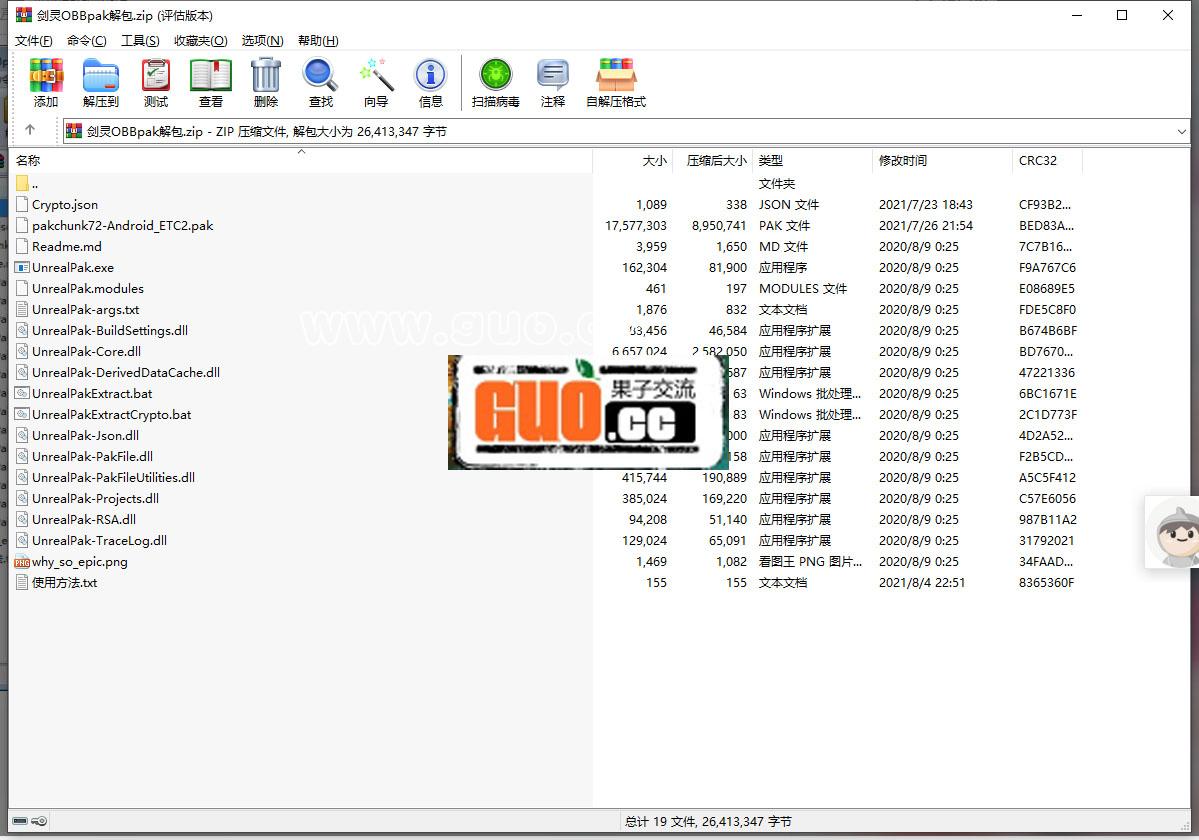
Task: Click the 注释 (Comment) toolbar icon
Action: [553, 76]
